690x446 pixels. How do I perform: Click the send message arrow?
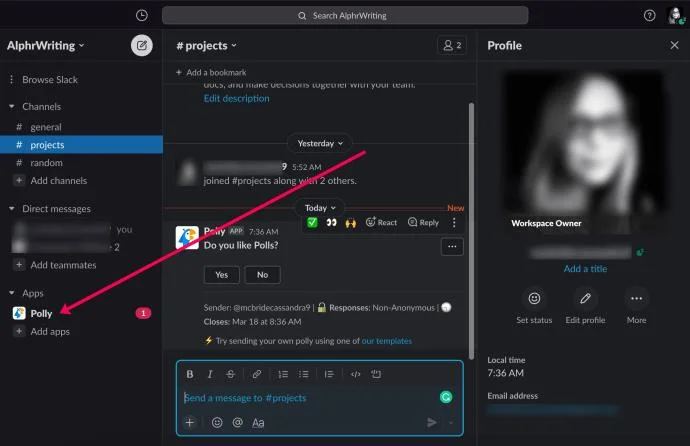click(x=432, y=423)
